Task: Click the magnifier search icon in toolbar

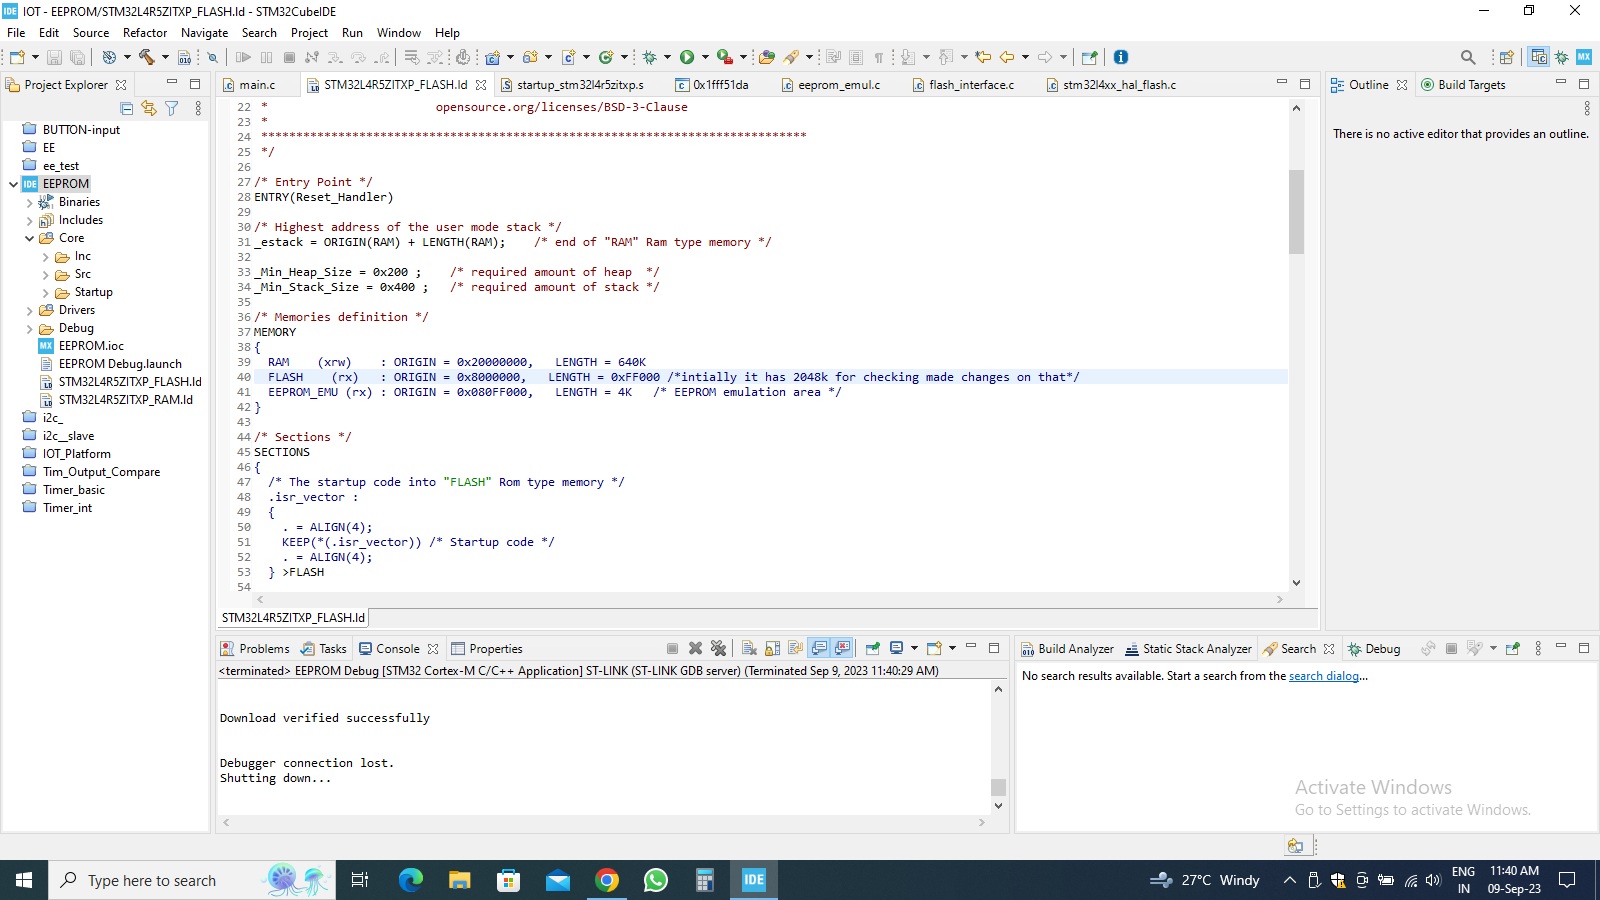Action: (x=1468, y=57)
